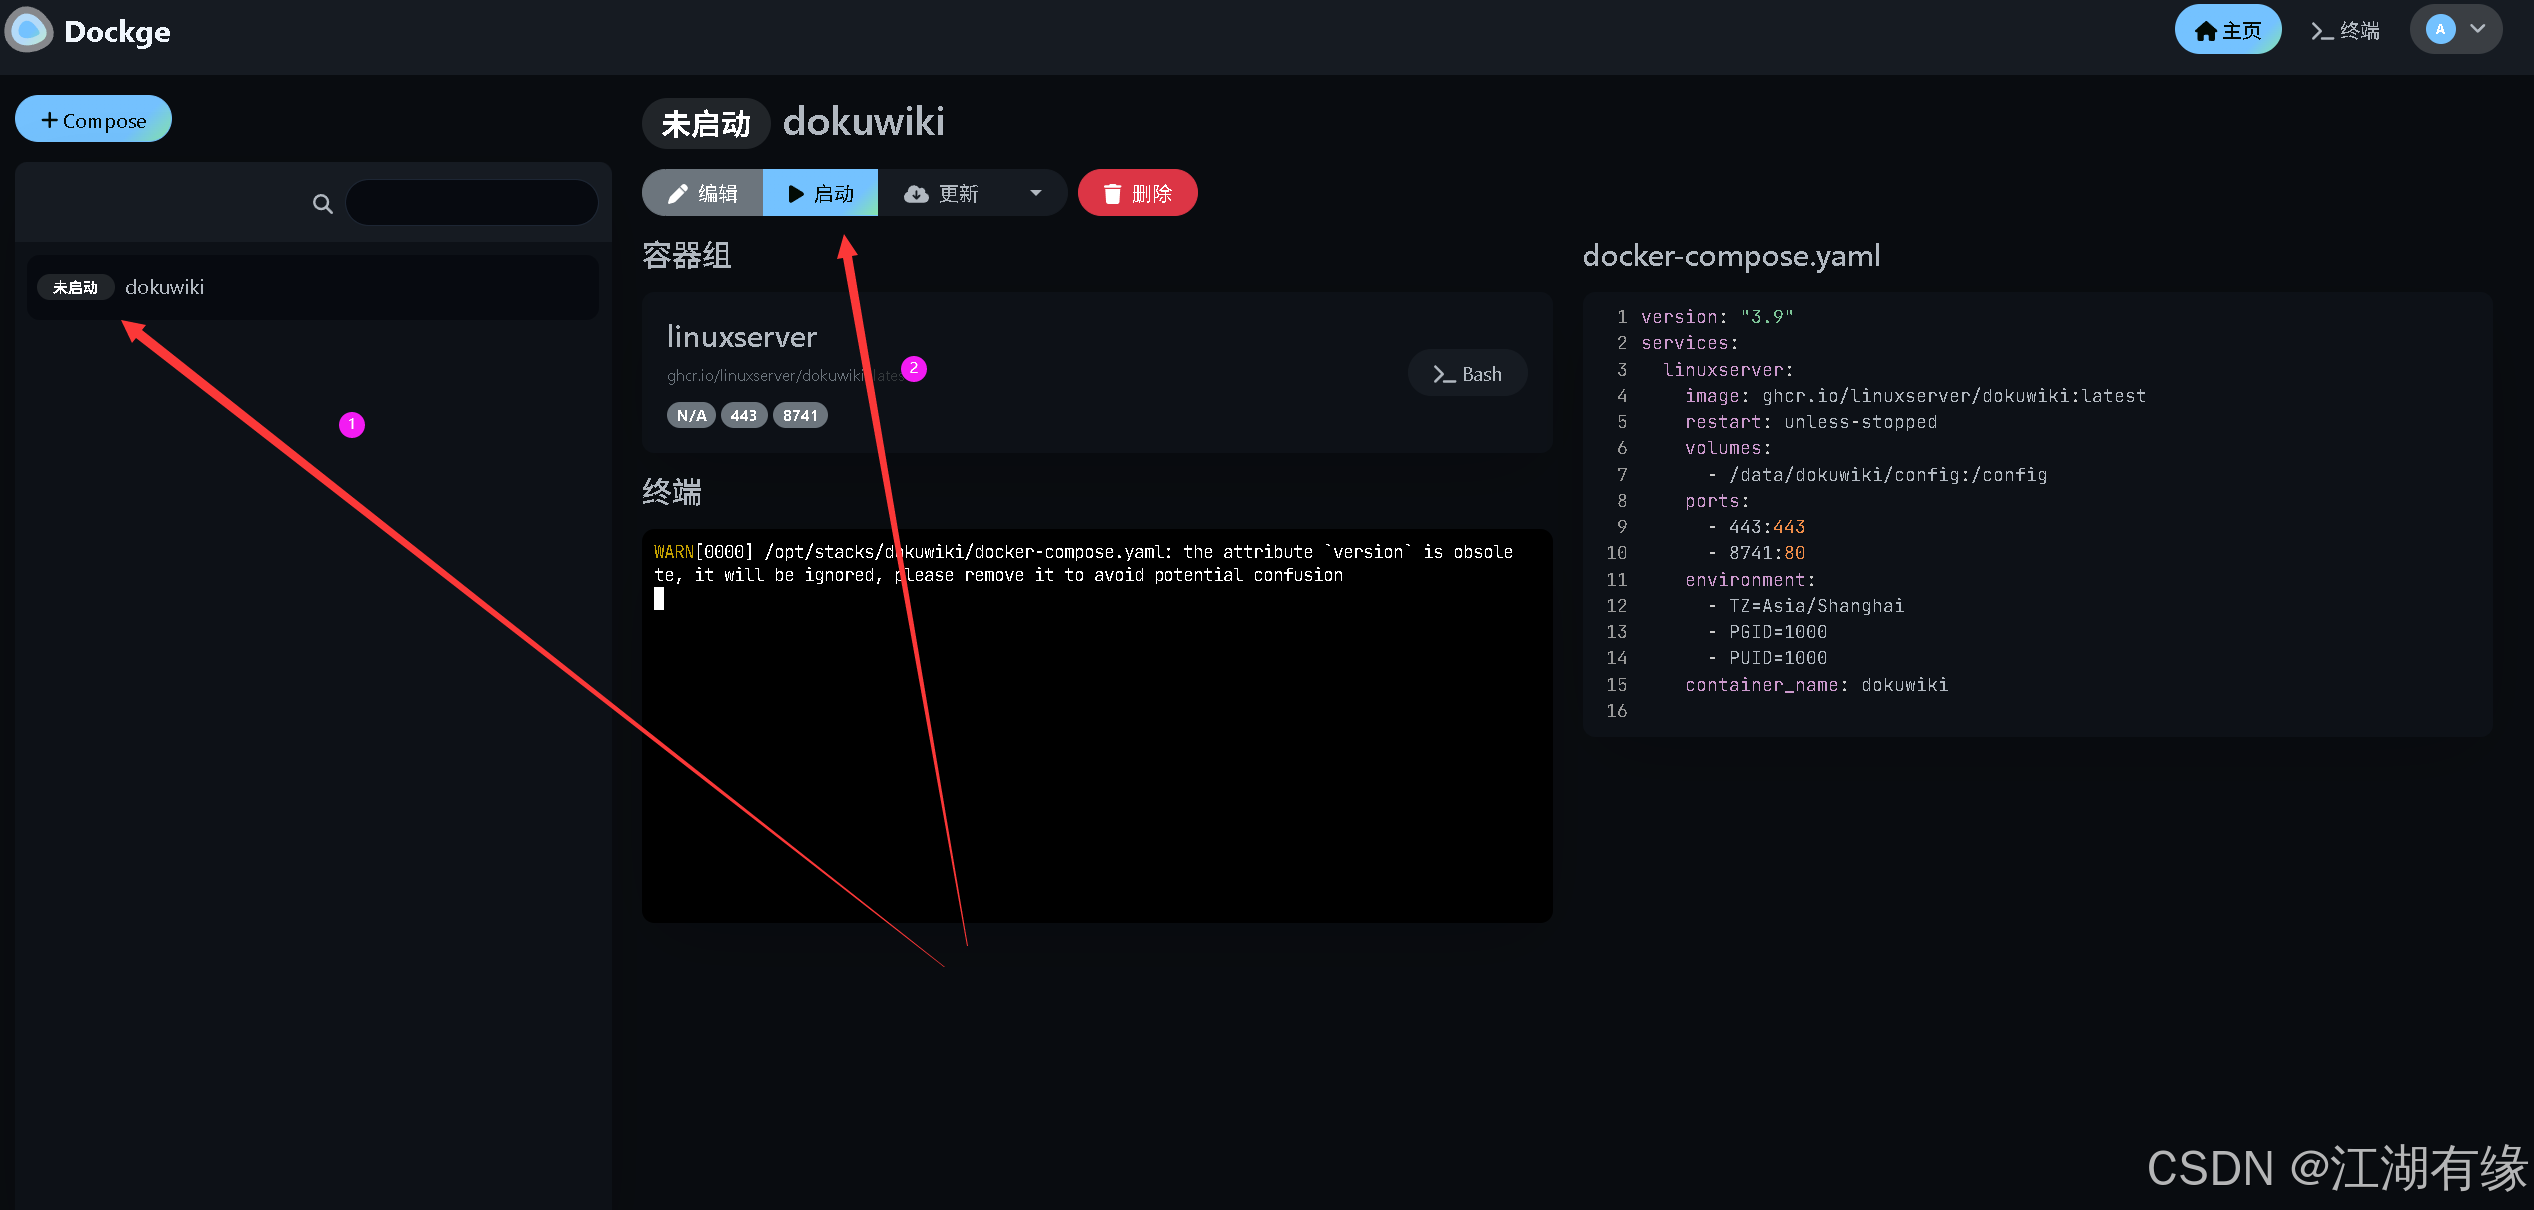Image resolution: width=2534 pixels, height=1210 pixels.
Task: Expand the user profile chevron menu
Action: tap(2478, 30)
